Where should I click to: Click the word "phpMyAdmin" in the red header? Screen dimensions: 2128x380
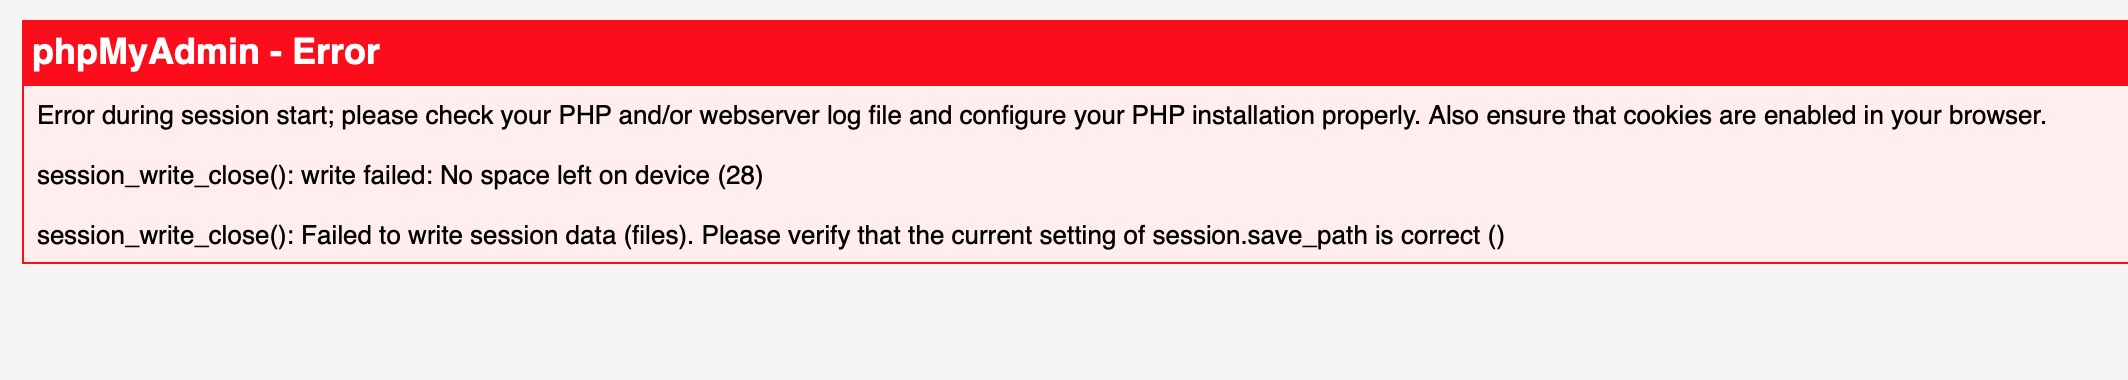(146, 52)
